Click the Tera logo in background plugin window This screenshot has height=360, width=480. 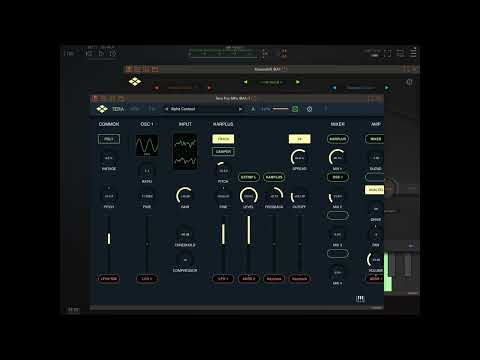pyautogui.click(x=135, y=81)
